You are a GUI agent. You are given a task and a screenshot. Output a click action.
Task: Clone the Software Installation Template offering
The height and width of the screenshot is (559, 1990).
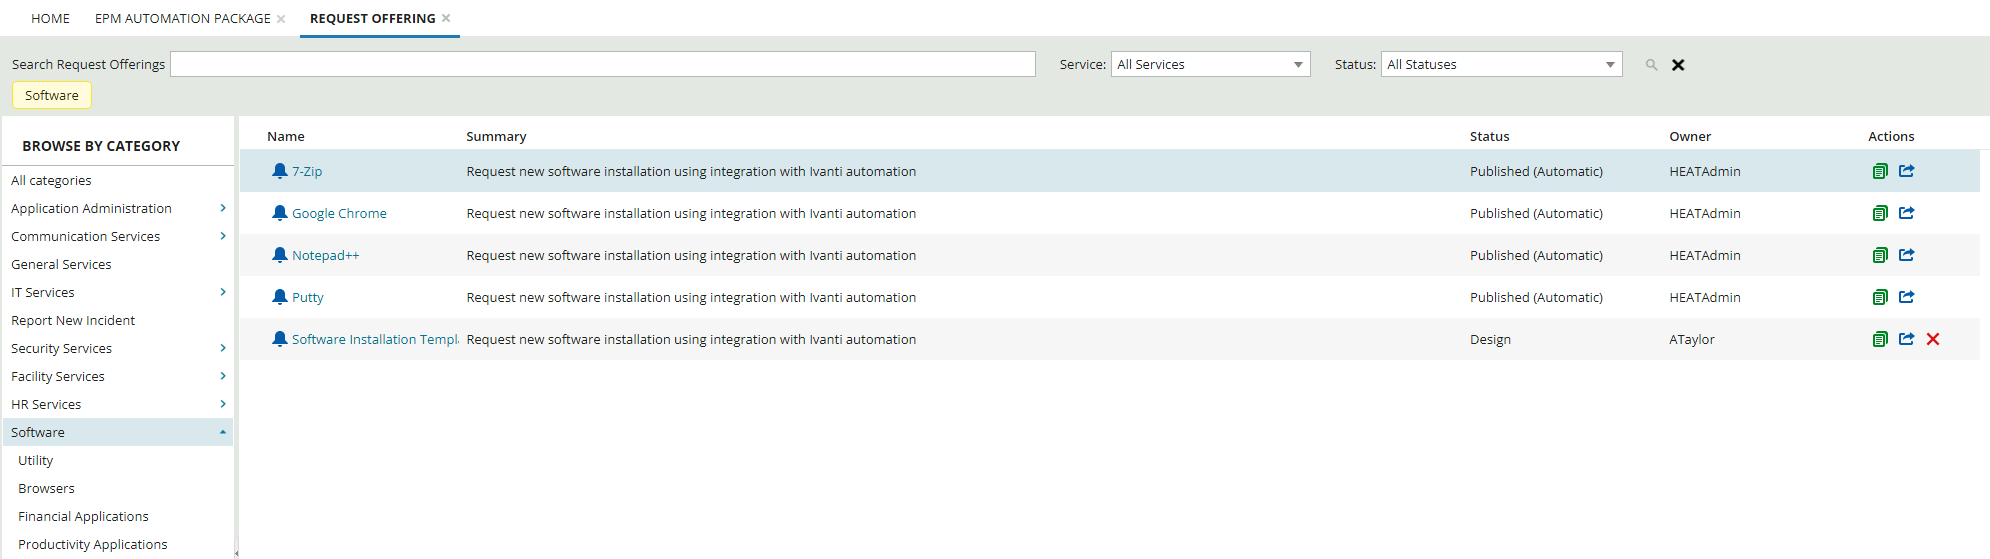pos(1880,339)
